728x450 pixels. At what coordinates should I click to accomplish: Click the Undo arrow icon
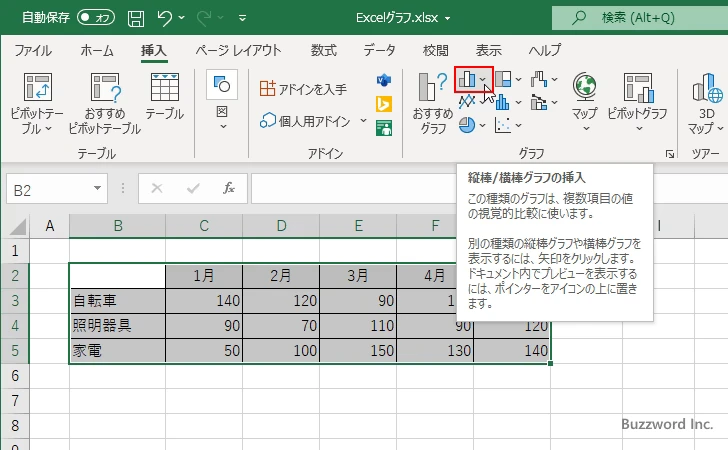click(164, 18)
